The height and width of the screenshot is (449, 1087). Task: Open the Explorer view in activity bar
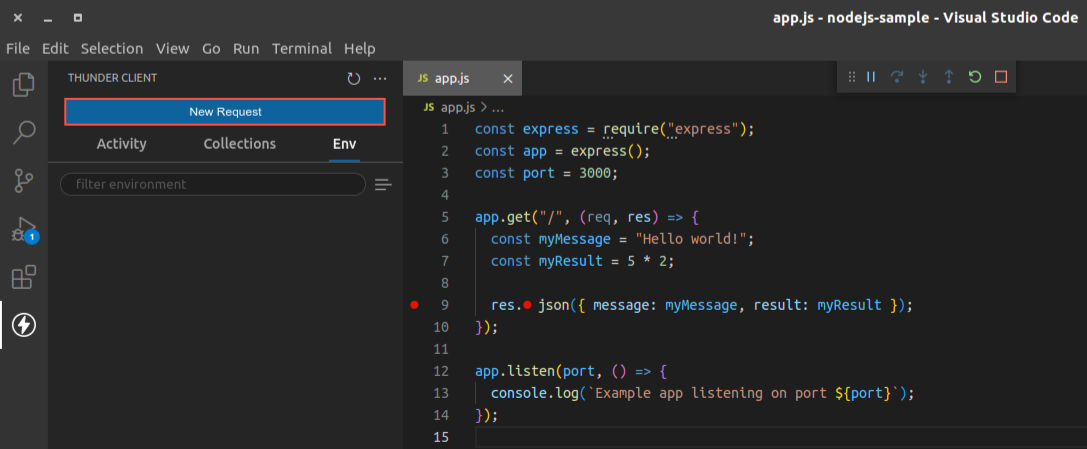[x=24, y=85]
